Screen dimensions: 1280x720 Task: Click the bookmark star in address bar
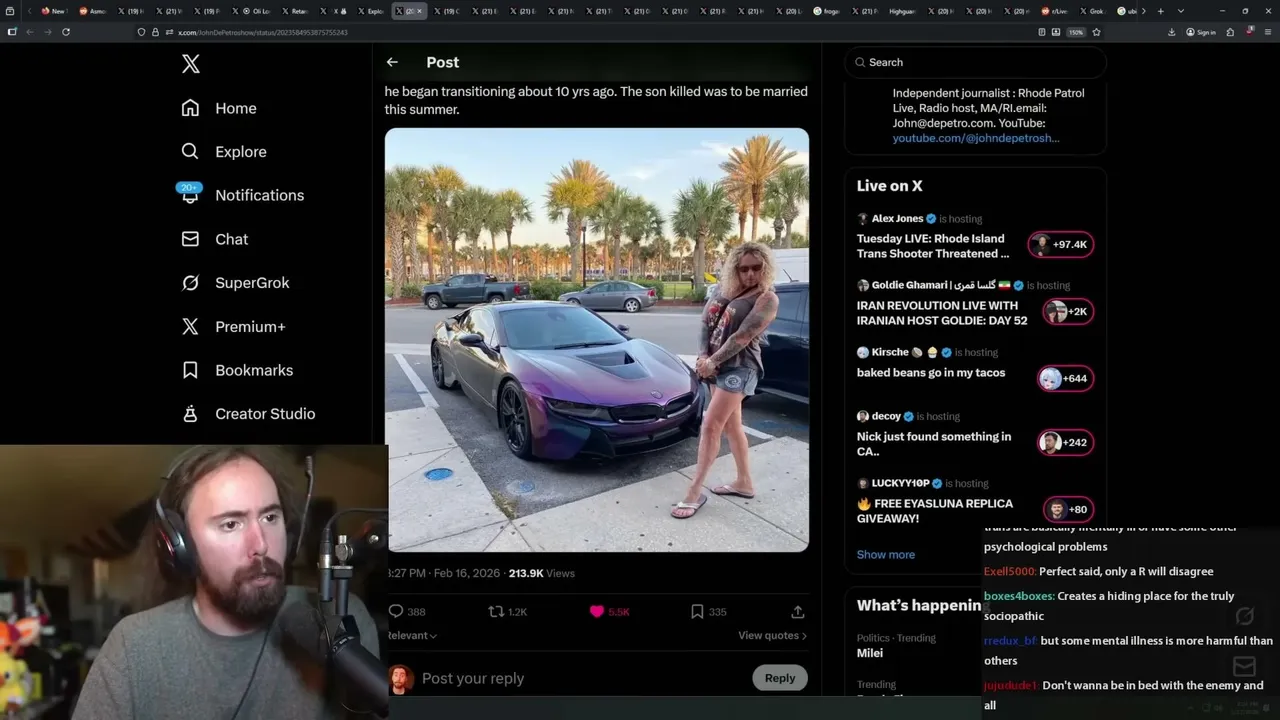(x=1097, y=32)
